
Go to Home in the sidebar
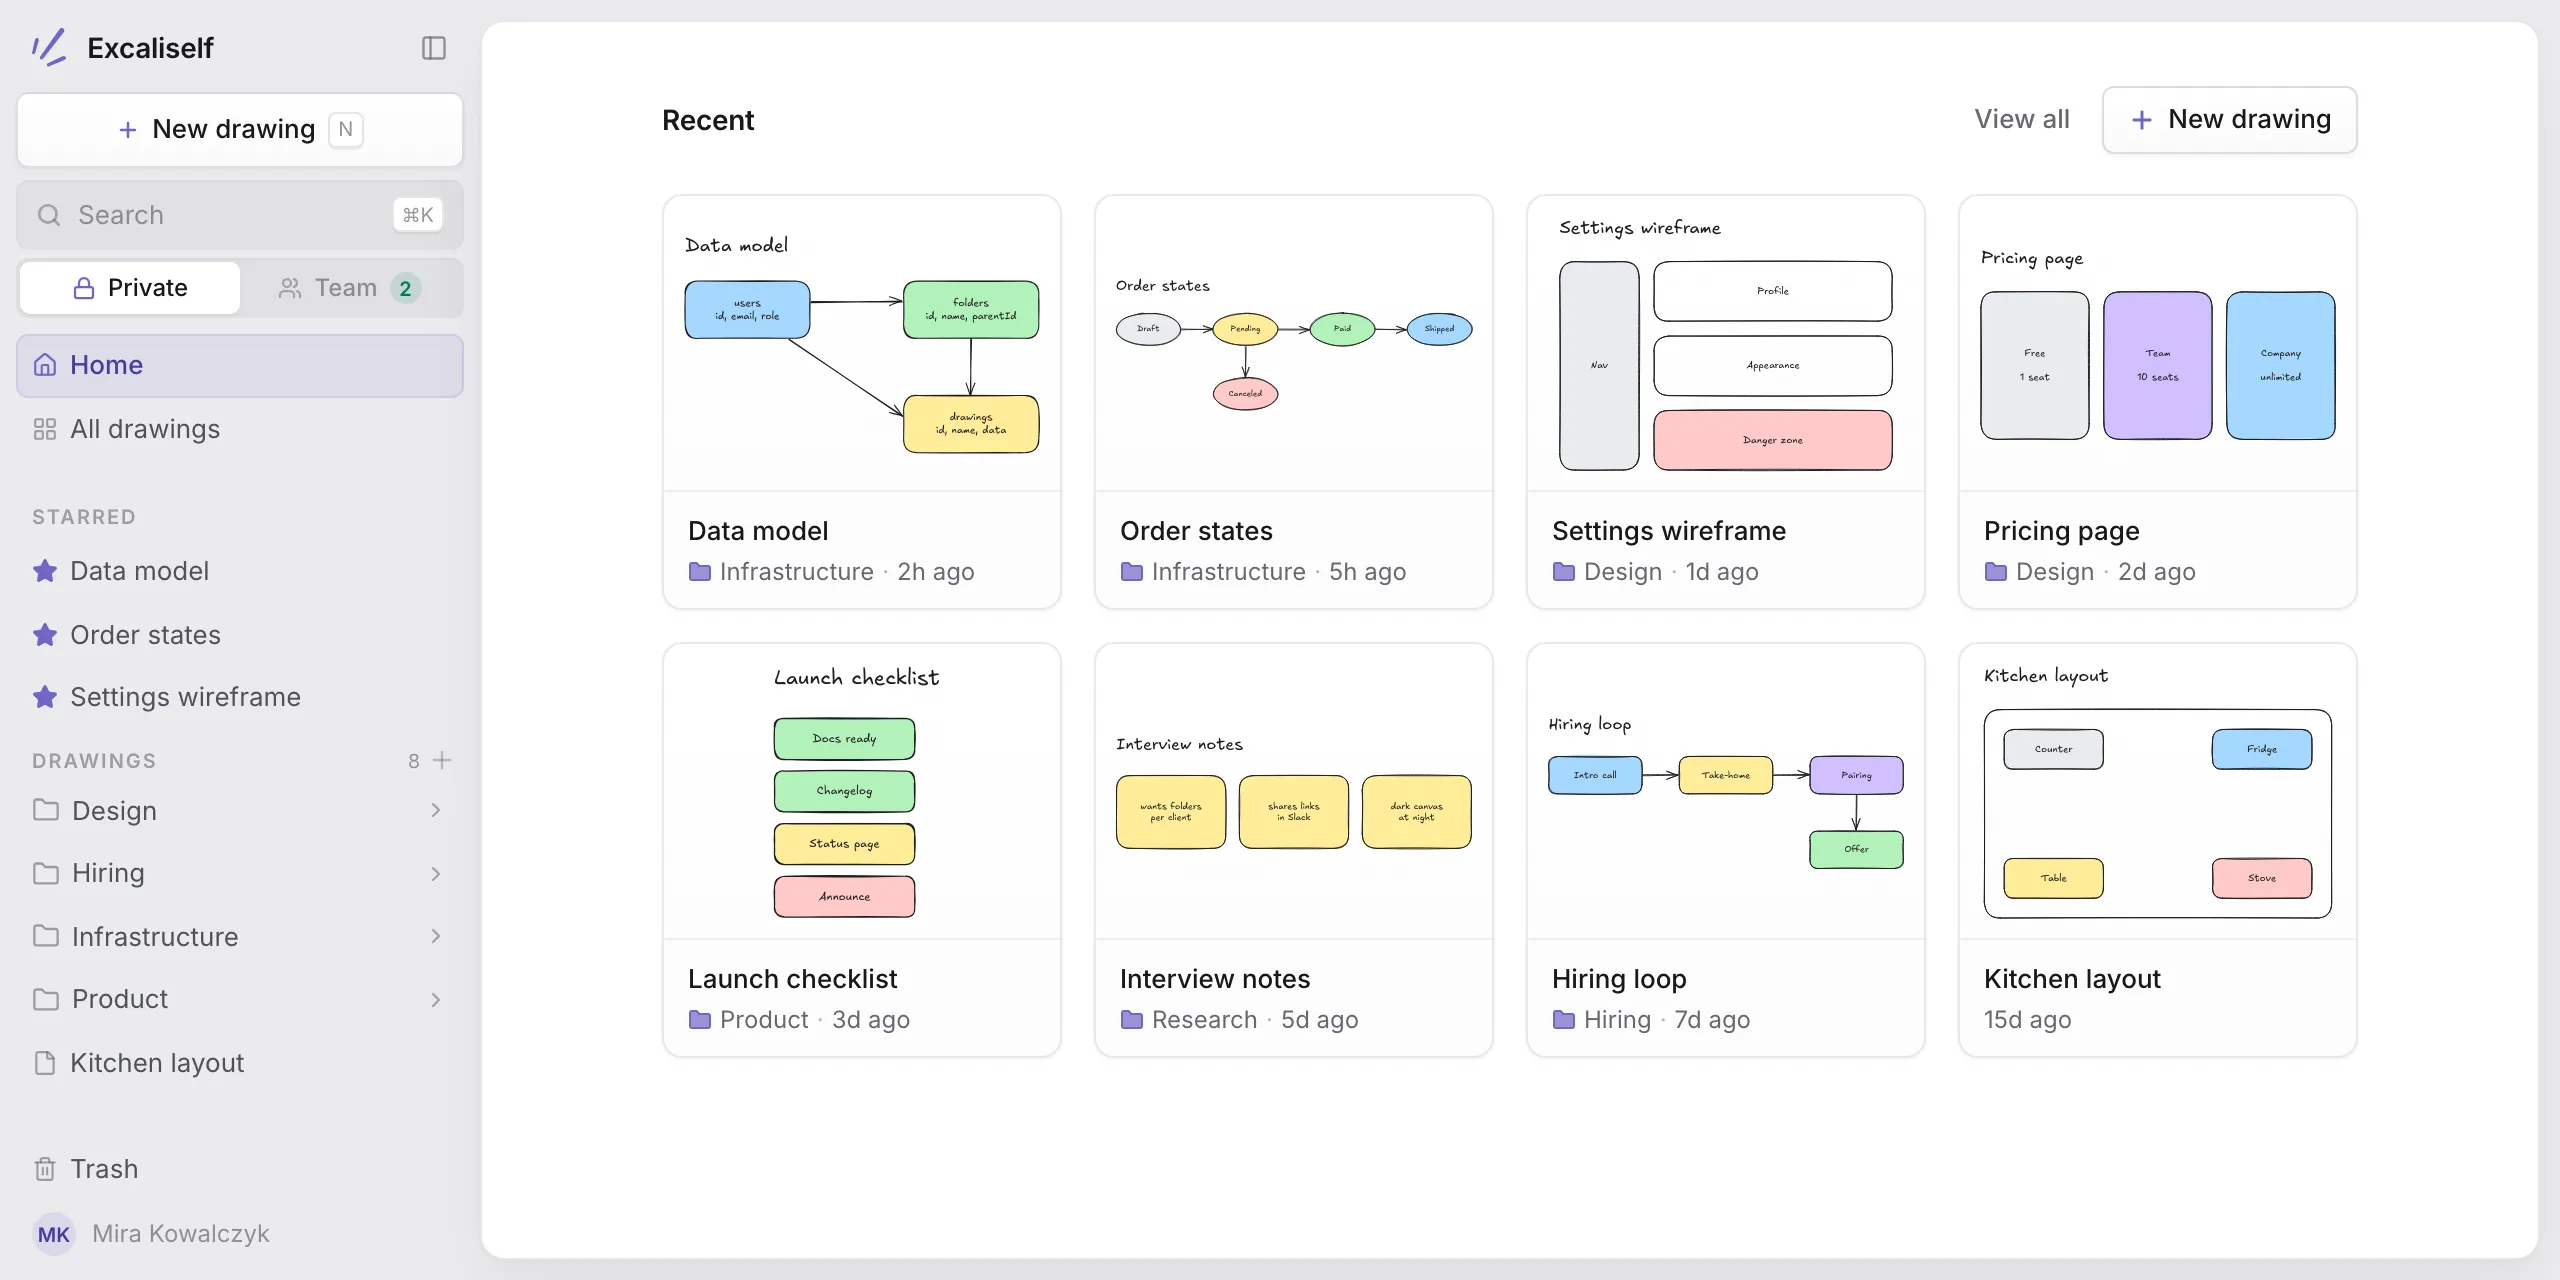click(x=240, y=365)
